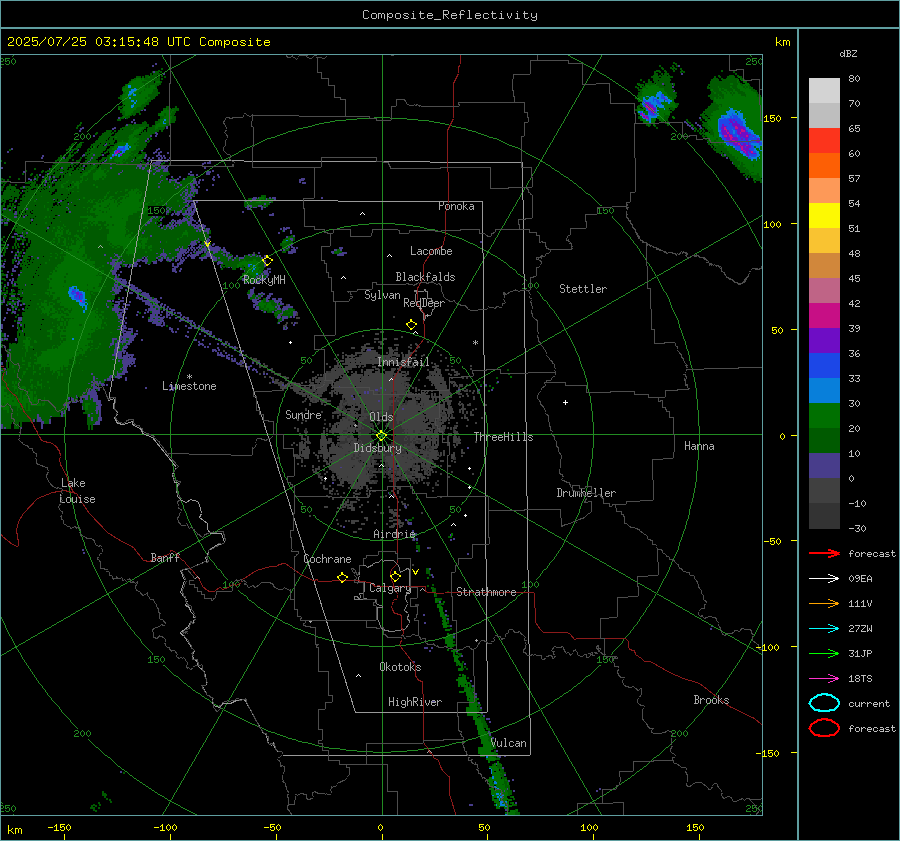Select the cyan 27ZW arrow icon

click(824, 629)
